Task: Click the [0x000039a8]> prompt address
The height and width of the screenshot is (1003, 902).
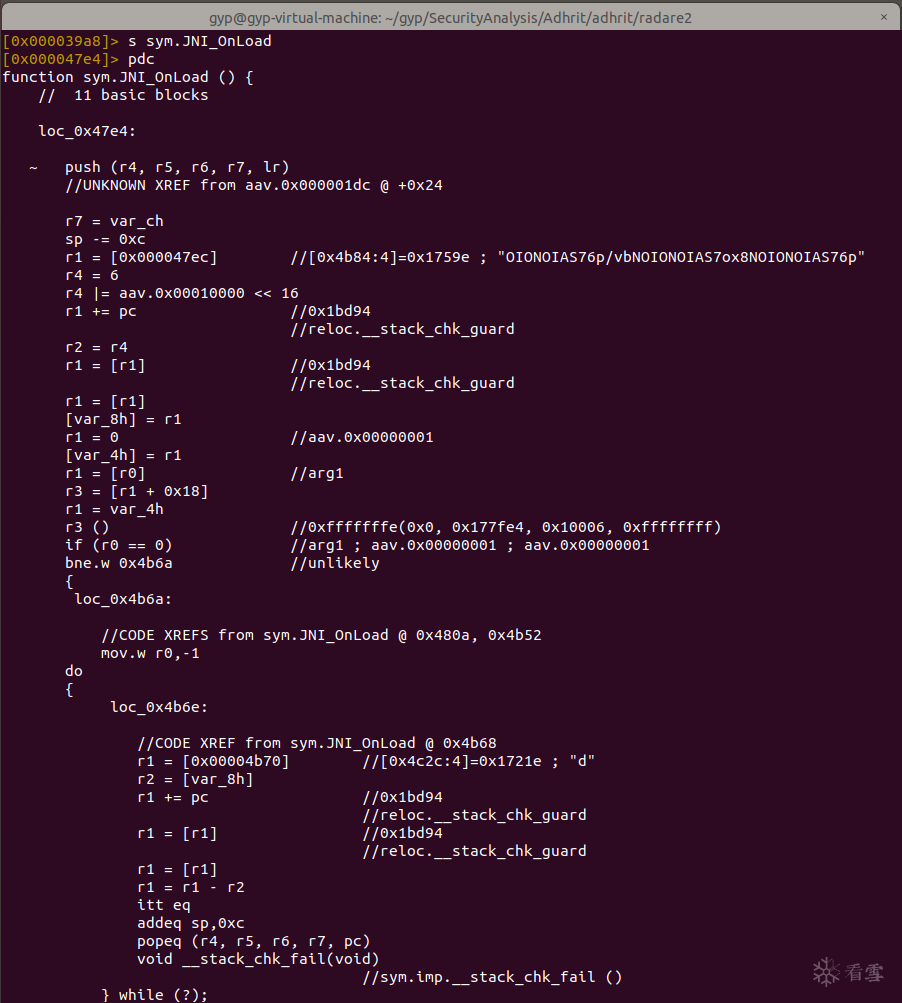Action: [x=58, y=41]
